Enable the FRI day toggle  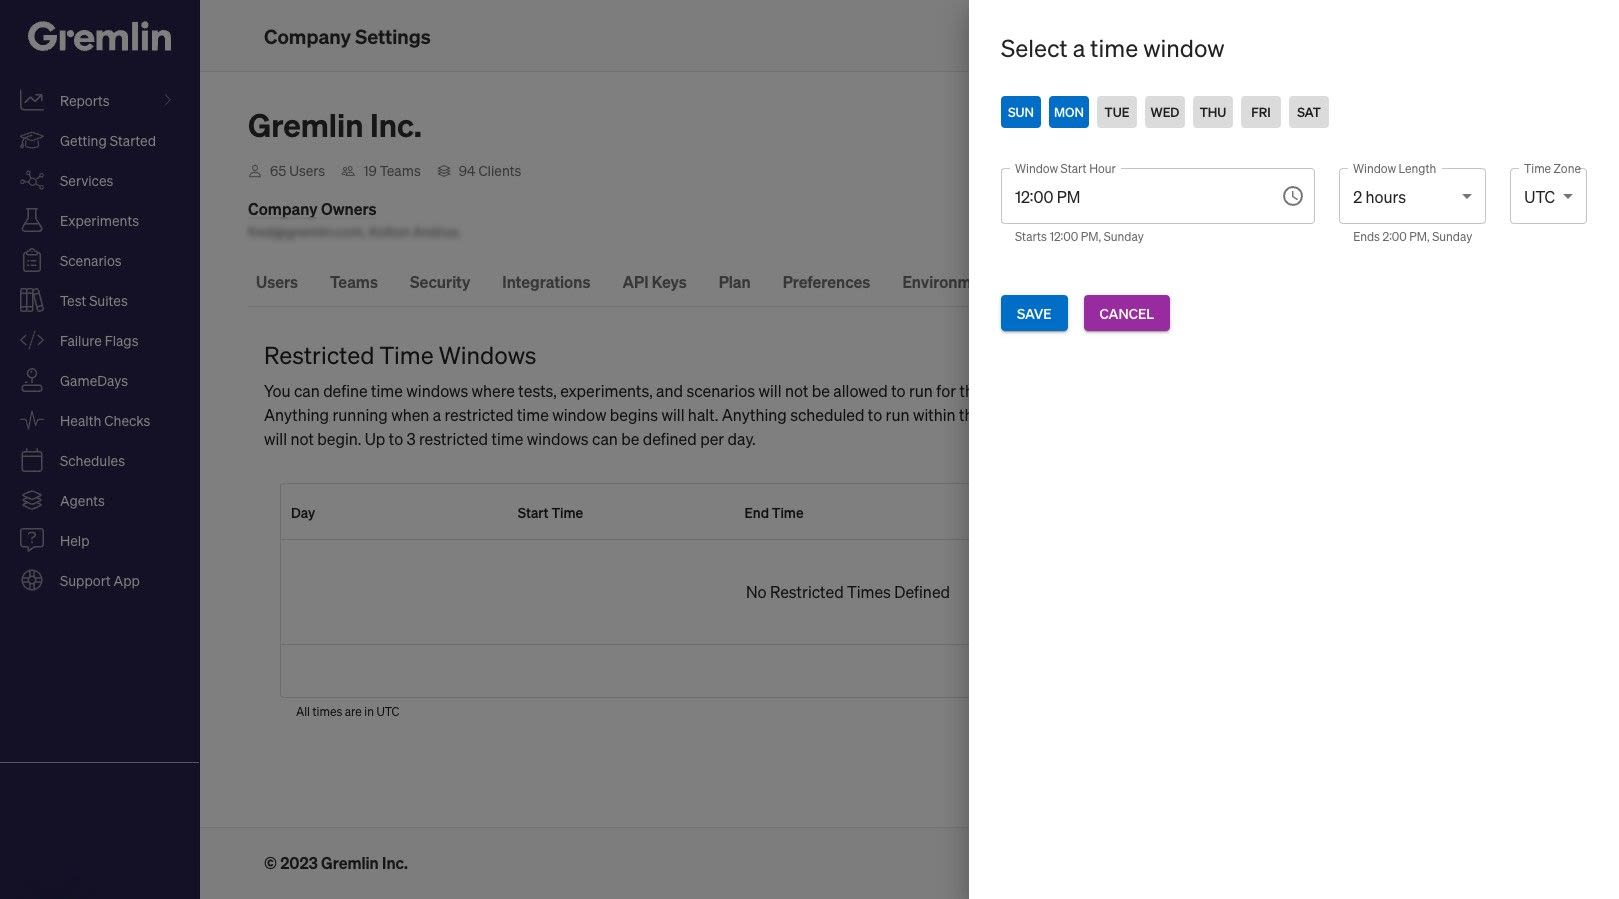point(1261,112)
